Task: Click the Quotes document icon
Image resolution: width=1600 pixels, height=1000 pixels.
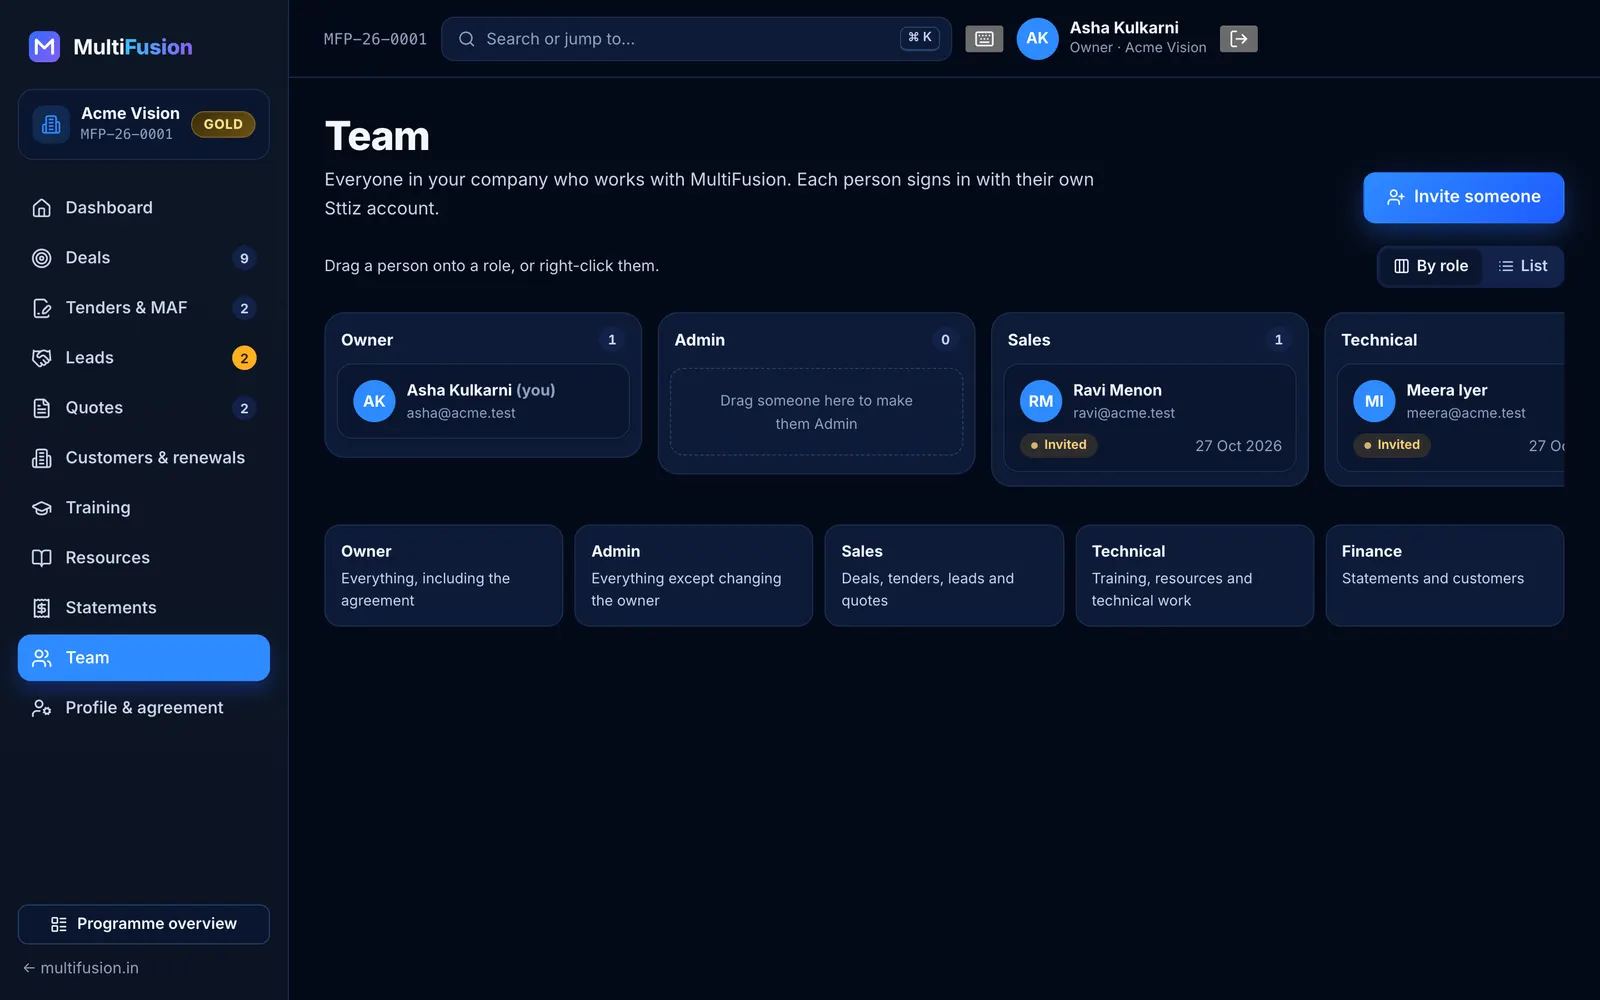Action: pyautogui.click(x=42, y=408)
